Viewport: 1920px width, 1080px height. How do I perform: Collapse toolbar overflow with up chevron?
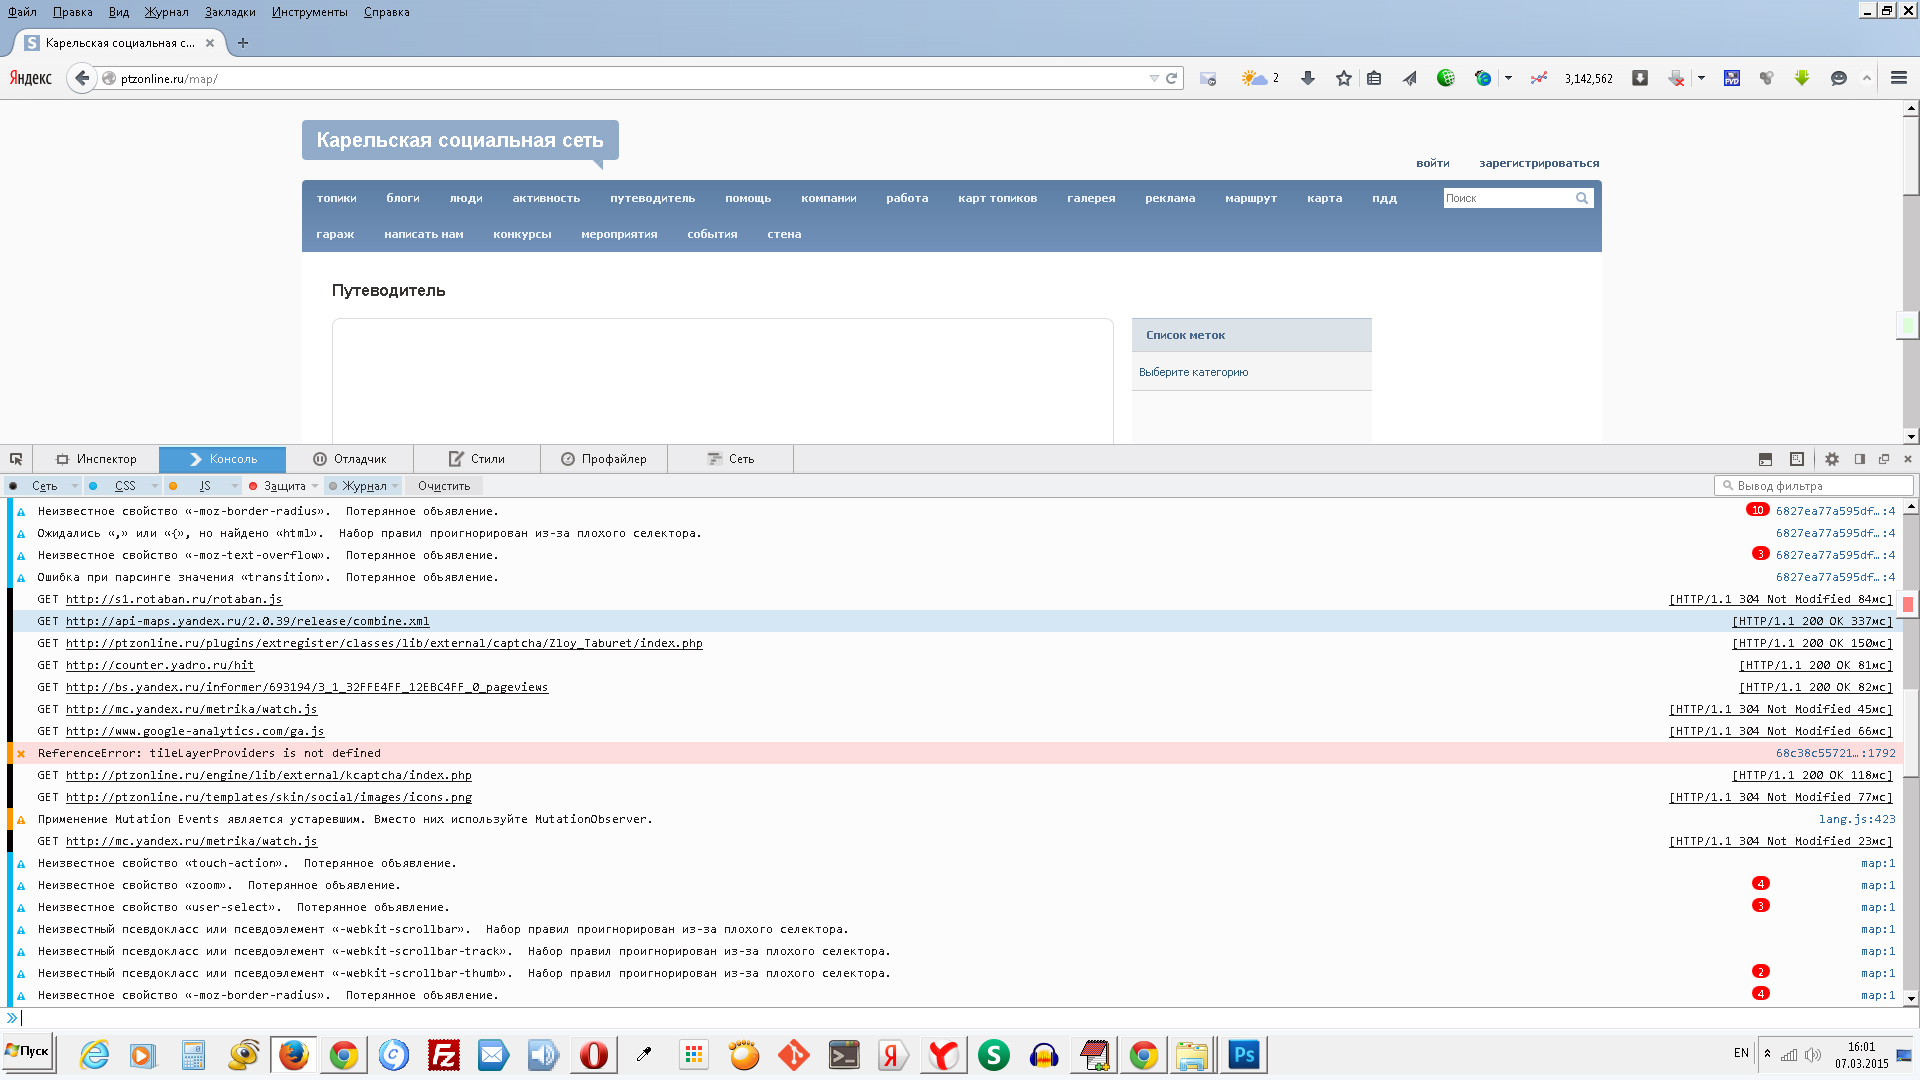pos(1866,78)
